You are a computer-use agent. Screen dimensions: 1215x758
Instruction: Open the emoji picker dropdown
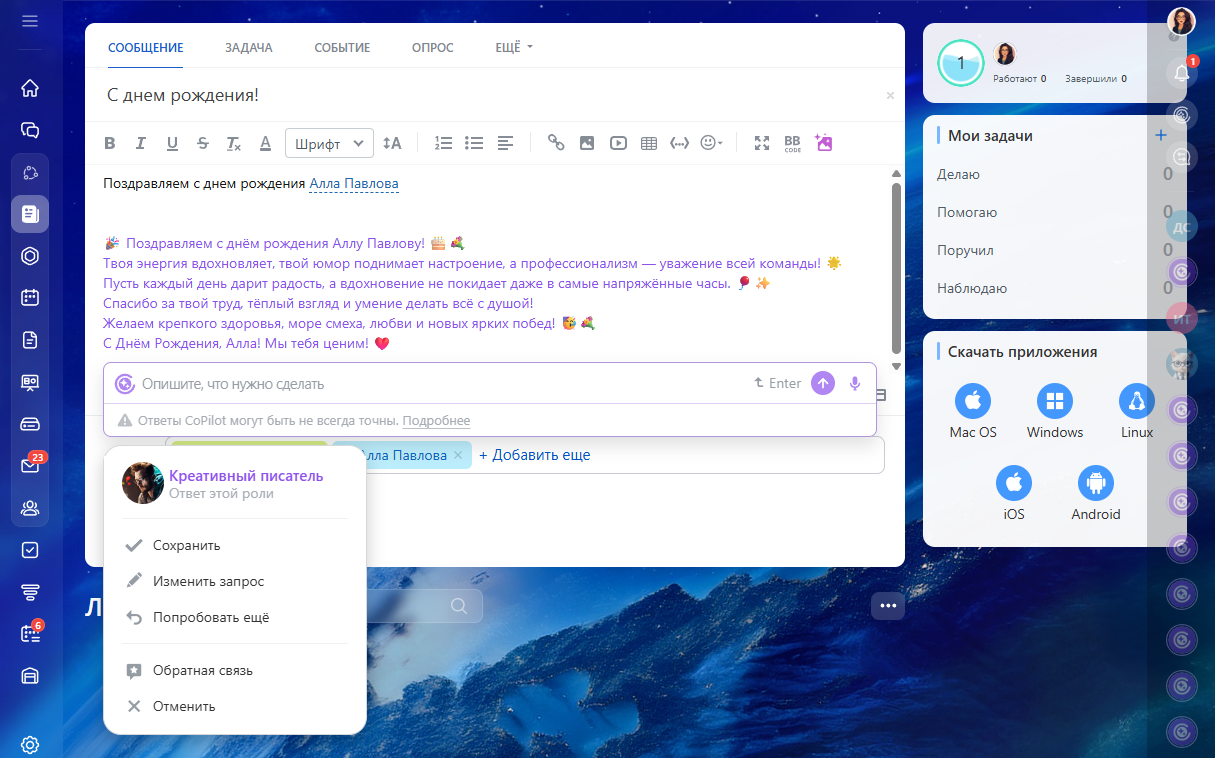[711, 143]
